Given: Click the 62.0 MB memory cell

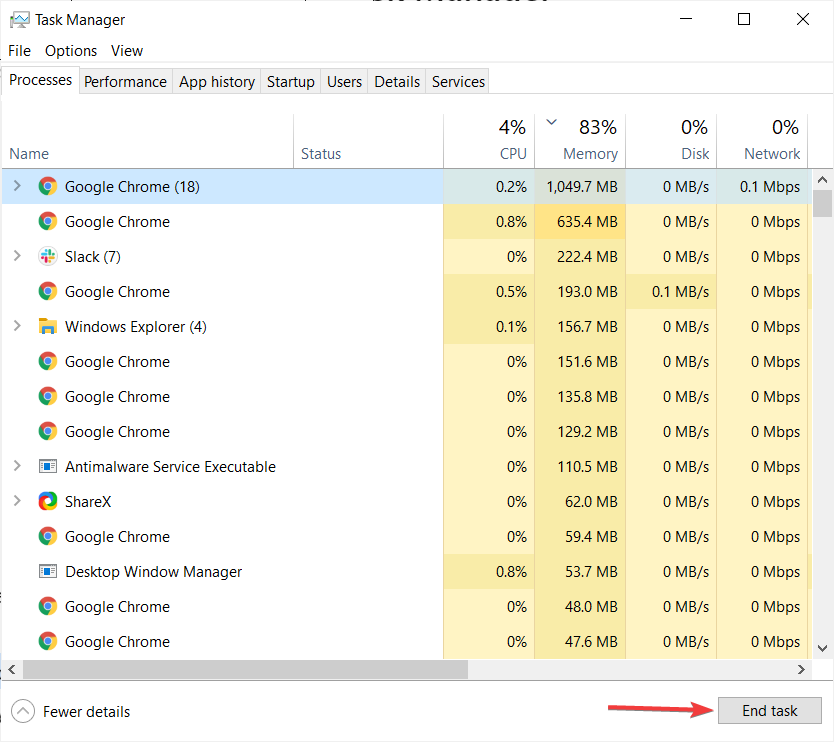Looking at the screenshot, I should 580,502.
